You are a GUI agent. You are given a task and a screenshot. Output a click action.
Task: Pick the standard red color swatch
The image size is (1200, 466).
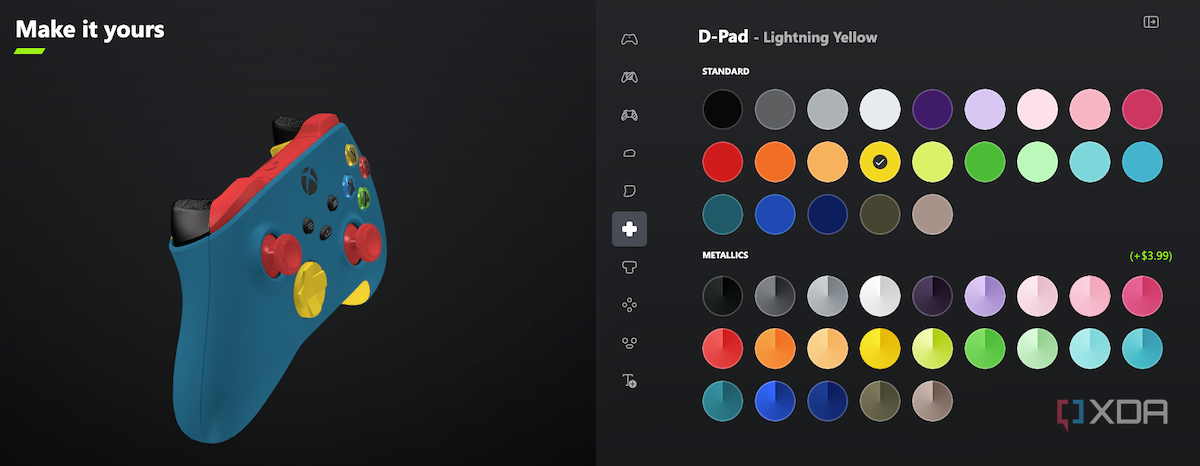[722, 161]
